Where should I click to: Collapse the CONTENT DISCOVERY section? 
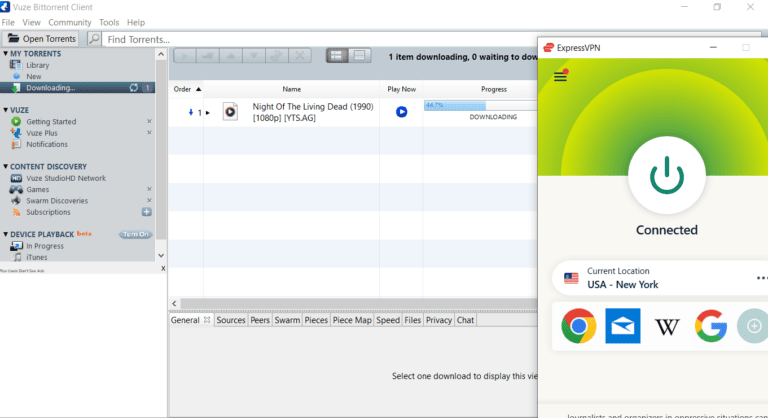[x=6, y=167]
